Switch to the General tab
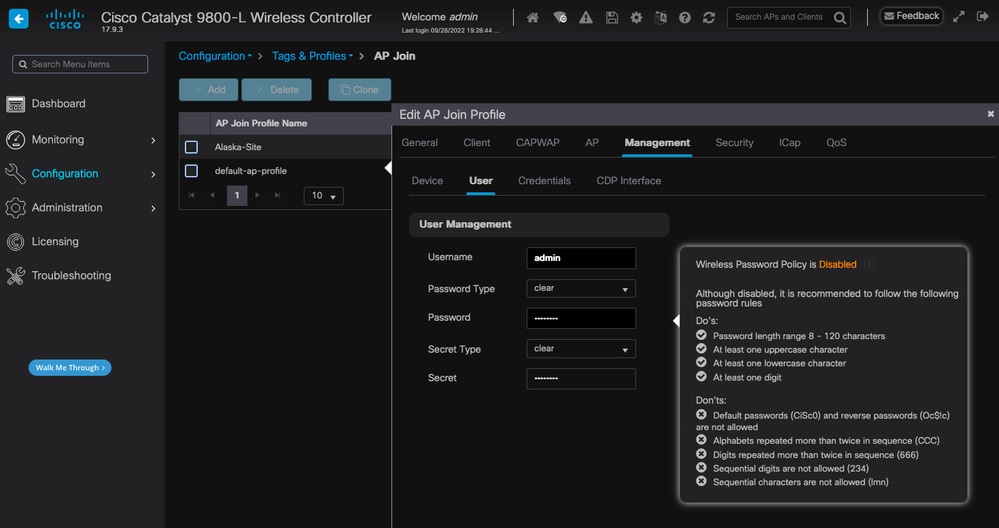The width and height of the screenshot is (999, 528). pyautogui.click(x=419, y=143)
